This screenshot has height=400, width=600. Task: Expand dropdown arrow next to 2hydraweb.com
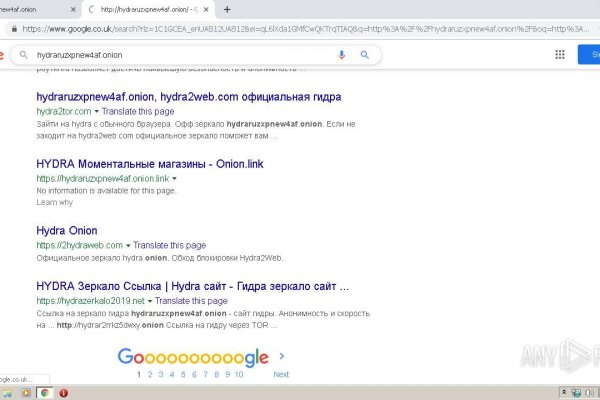(x=129, y=245)
